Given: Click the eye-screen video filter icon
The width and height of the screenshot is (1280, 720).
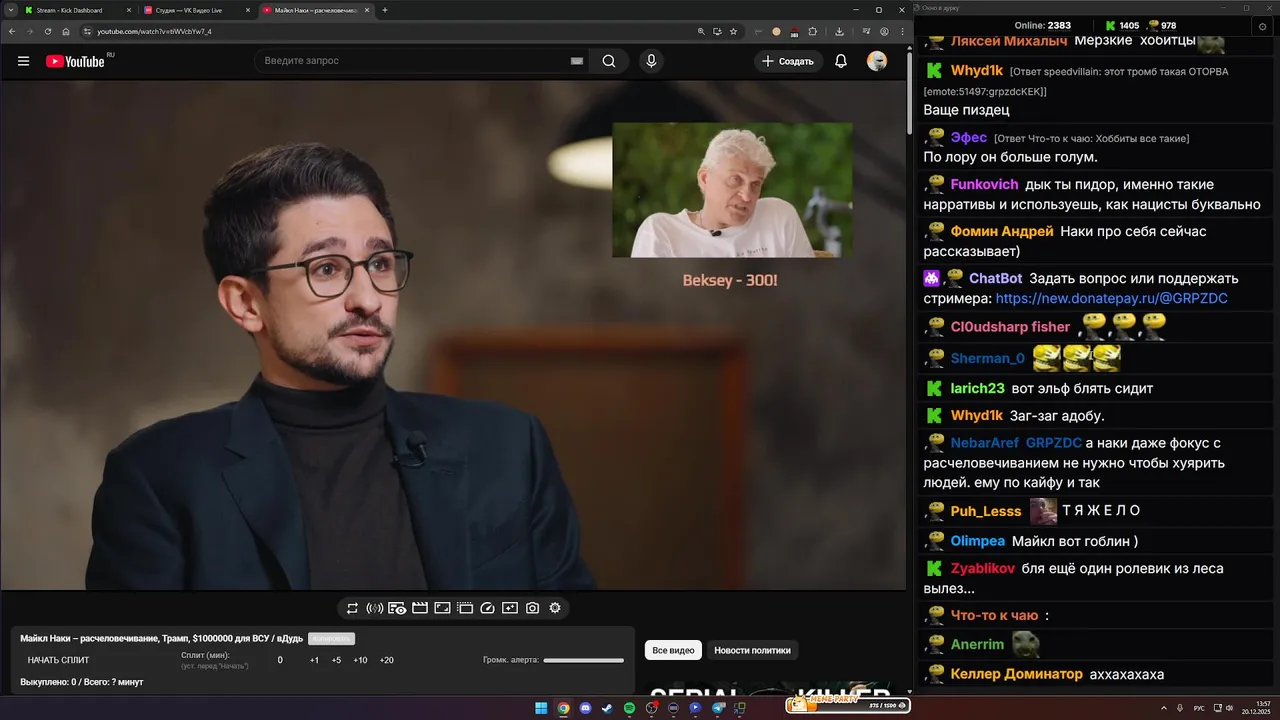Looking at the screenshot, I should [397, 608].
